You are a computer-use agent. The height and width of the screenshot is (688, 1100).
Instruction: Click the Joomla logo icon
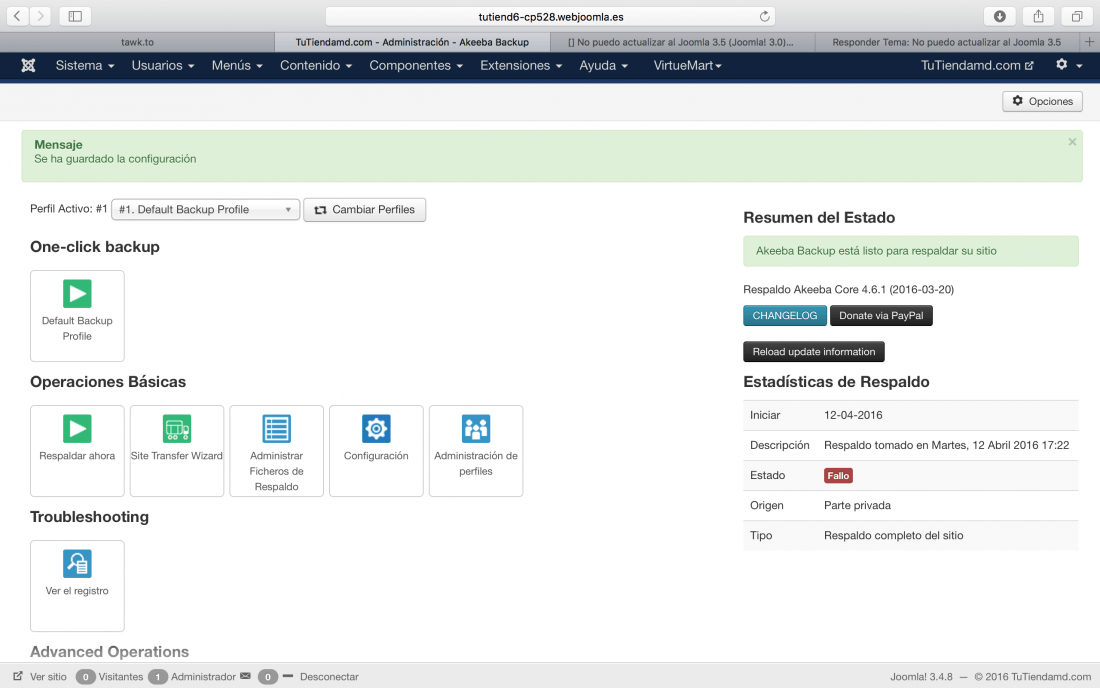[x=28, y=65]
